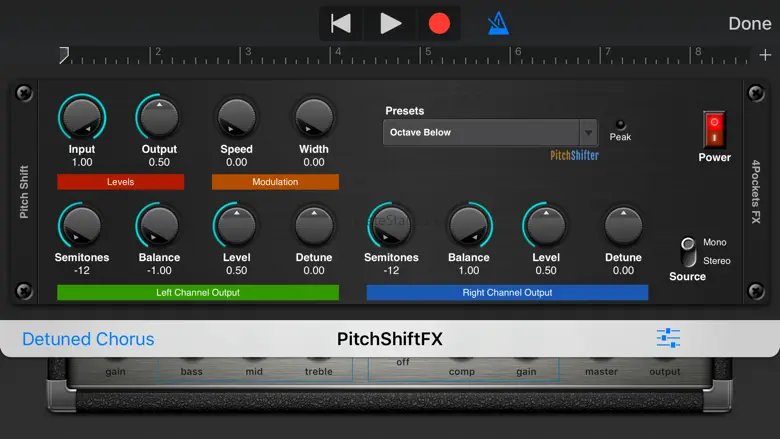Add a section with the plus icon
Screen dimensions: 780x439
coord(765,55)
